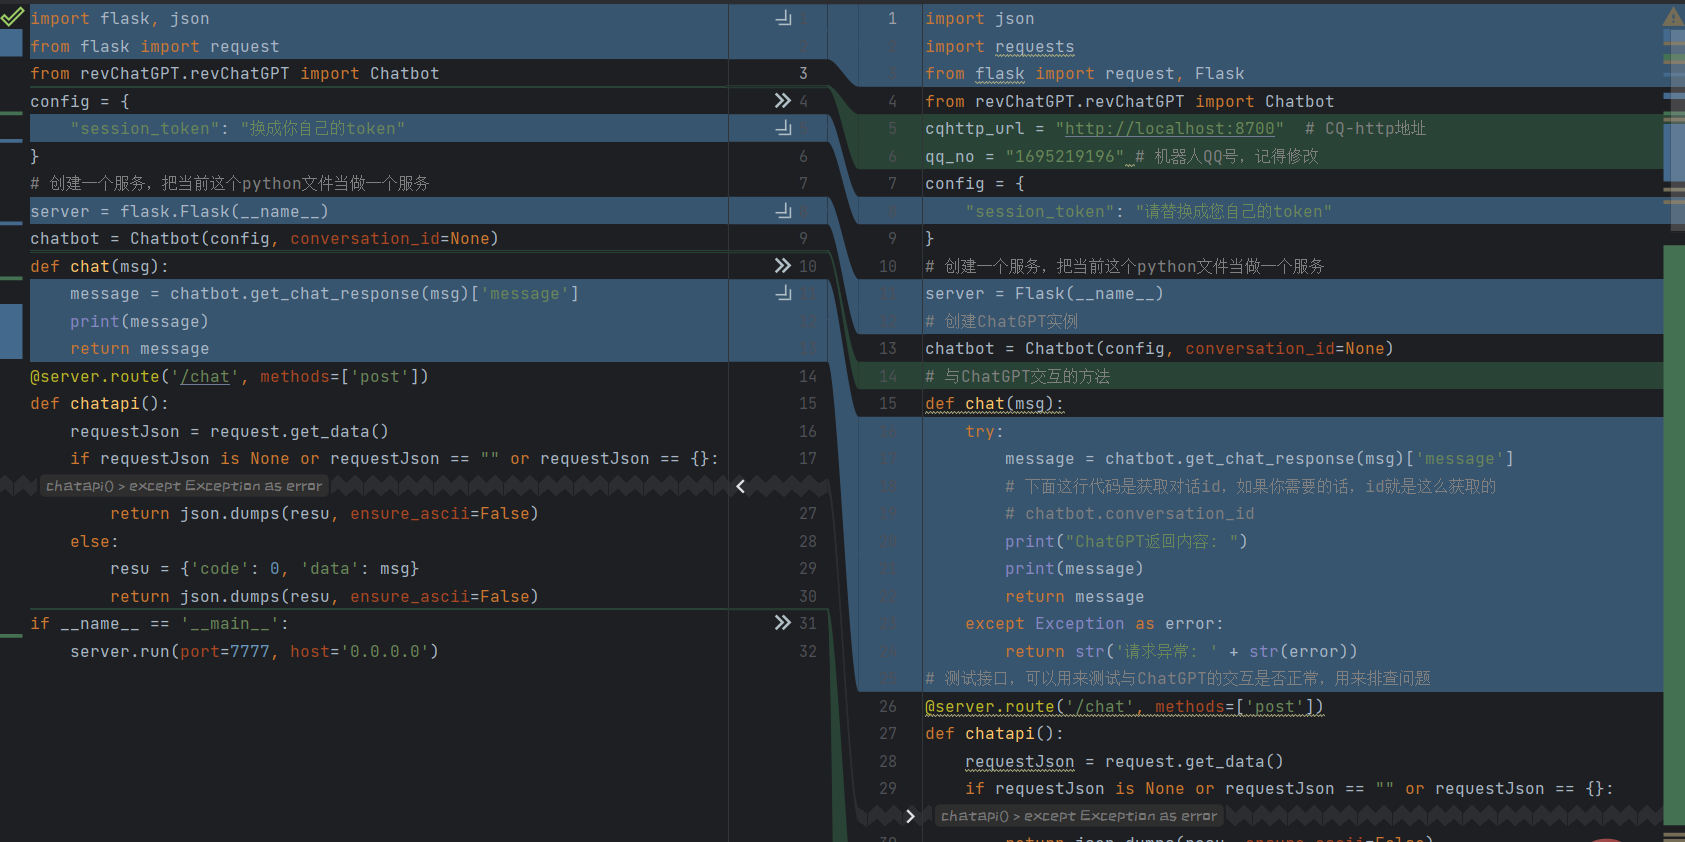This screenshot has height=842, width=1685.
Task: Click 'from flask import request' left line
Action: pyautogui.click(x=155, y=46)
